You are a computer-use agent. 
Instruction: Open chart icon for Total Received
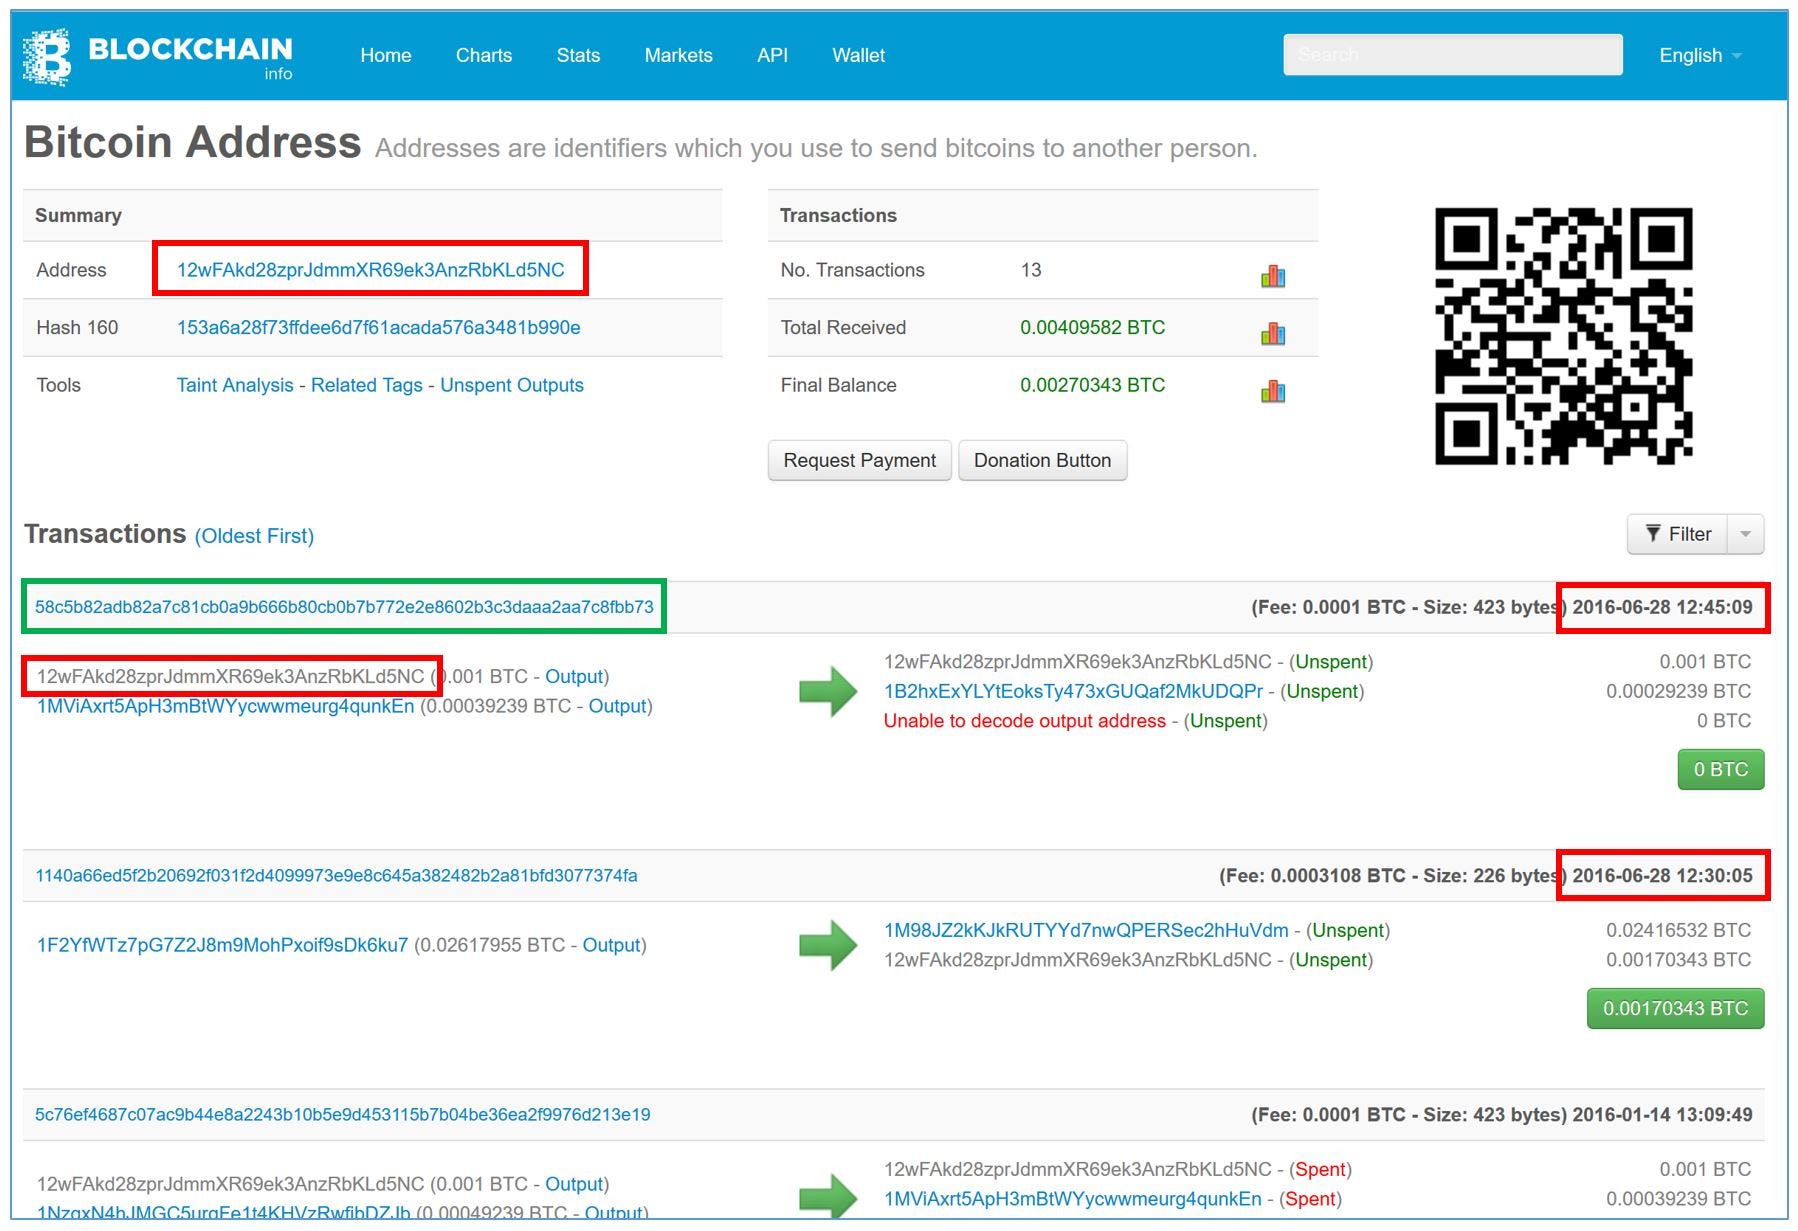(x=1273, y=333)
